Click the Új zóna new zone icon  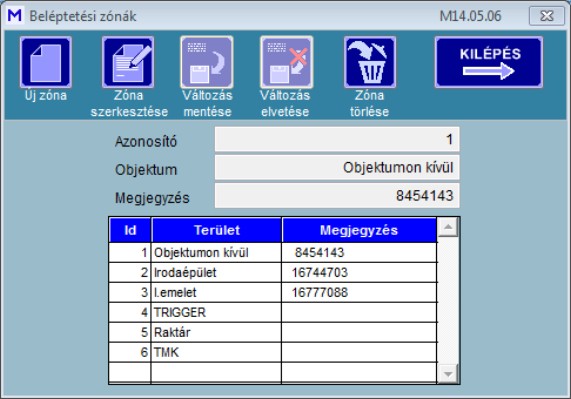click(46, 62)
